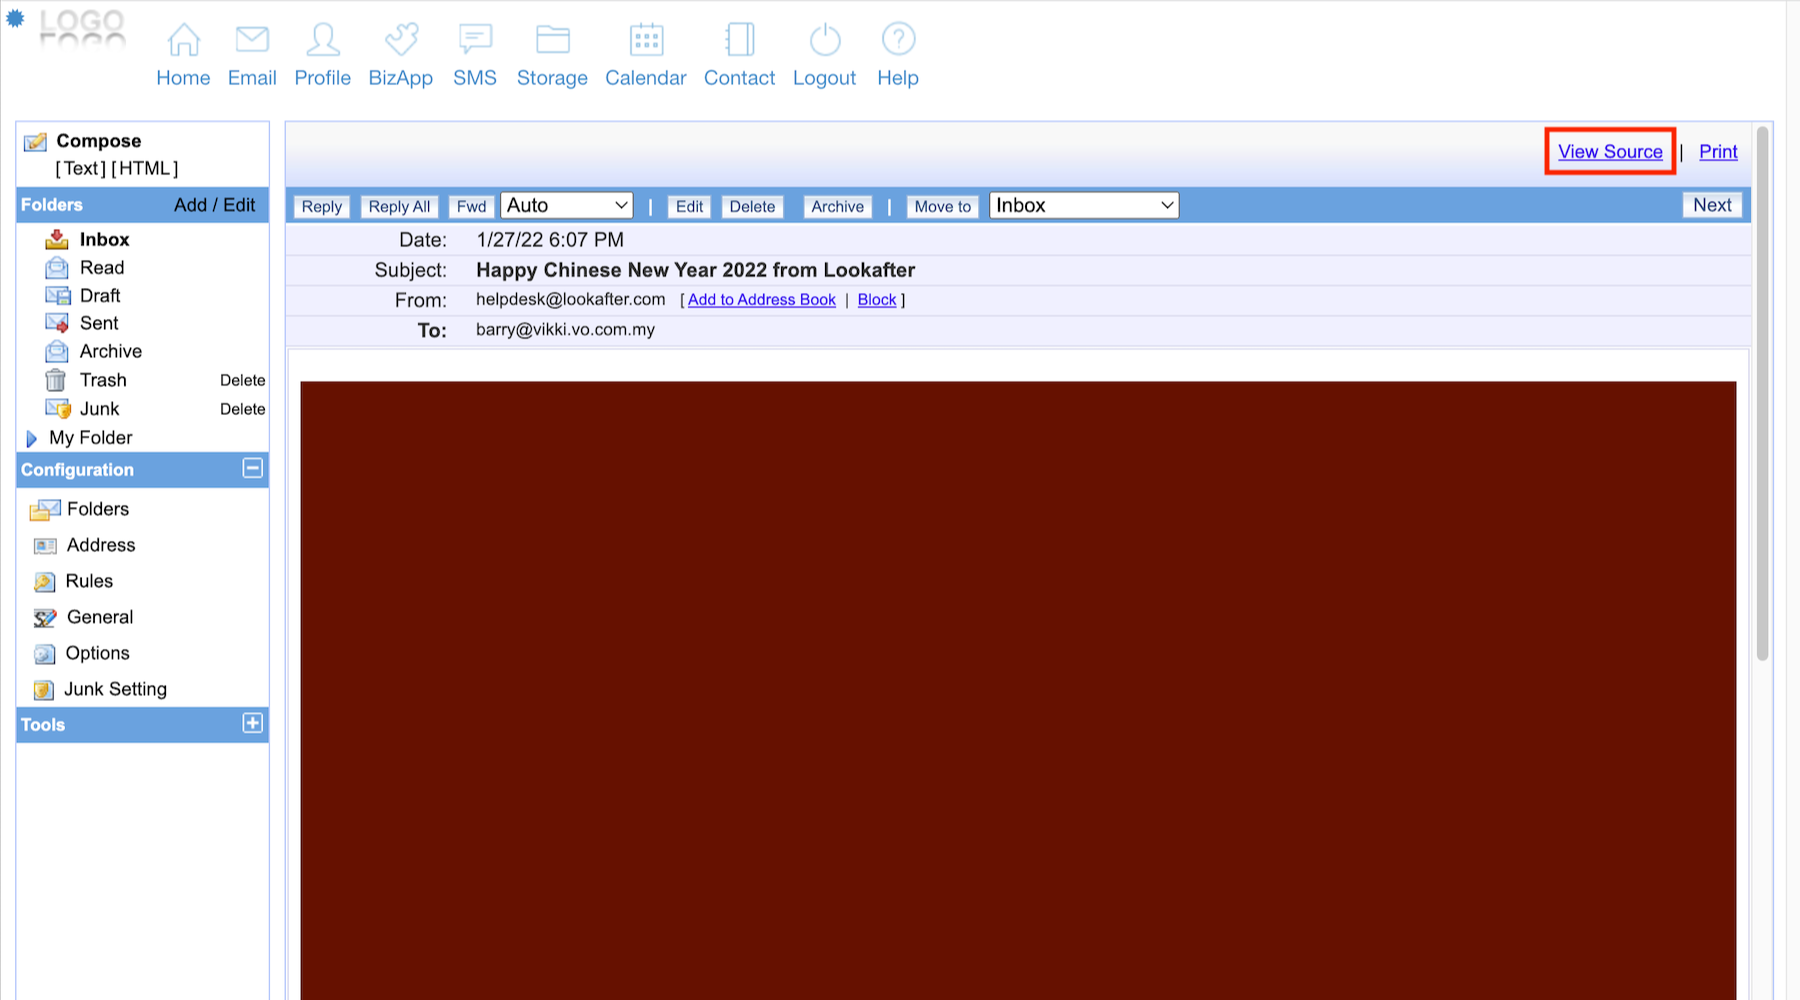
Task: Open the Move to Inbox folder dropdown
Action: click(1083, 206)
